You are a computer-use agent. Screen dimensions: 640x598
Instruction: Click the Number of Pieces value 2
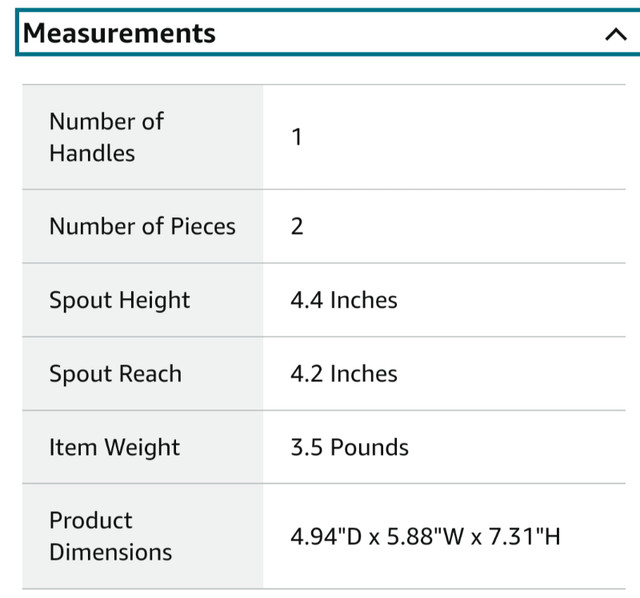(x=297, y=226)
